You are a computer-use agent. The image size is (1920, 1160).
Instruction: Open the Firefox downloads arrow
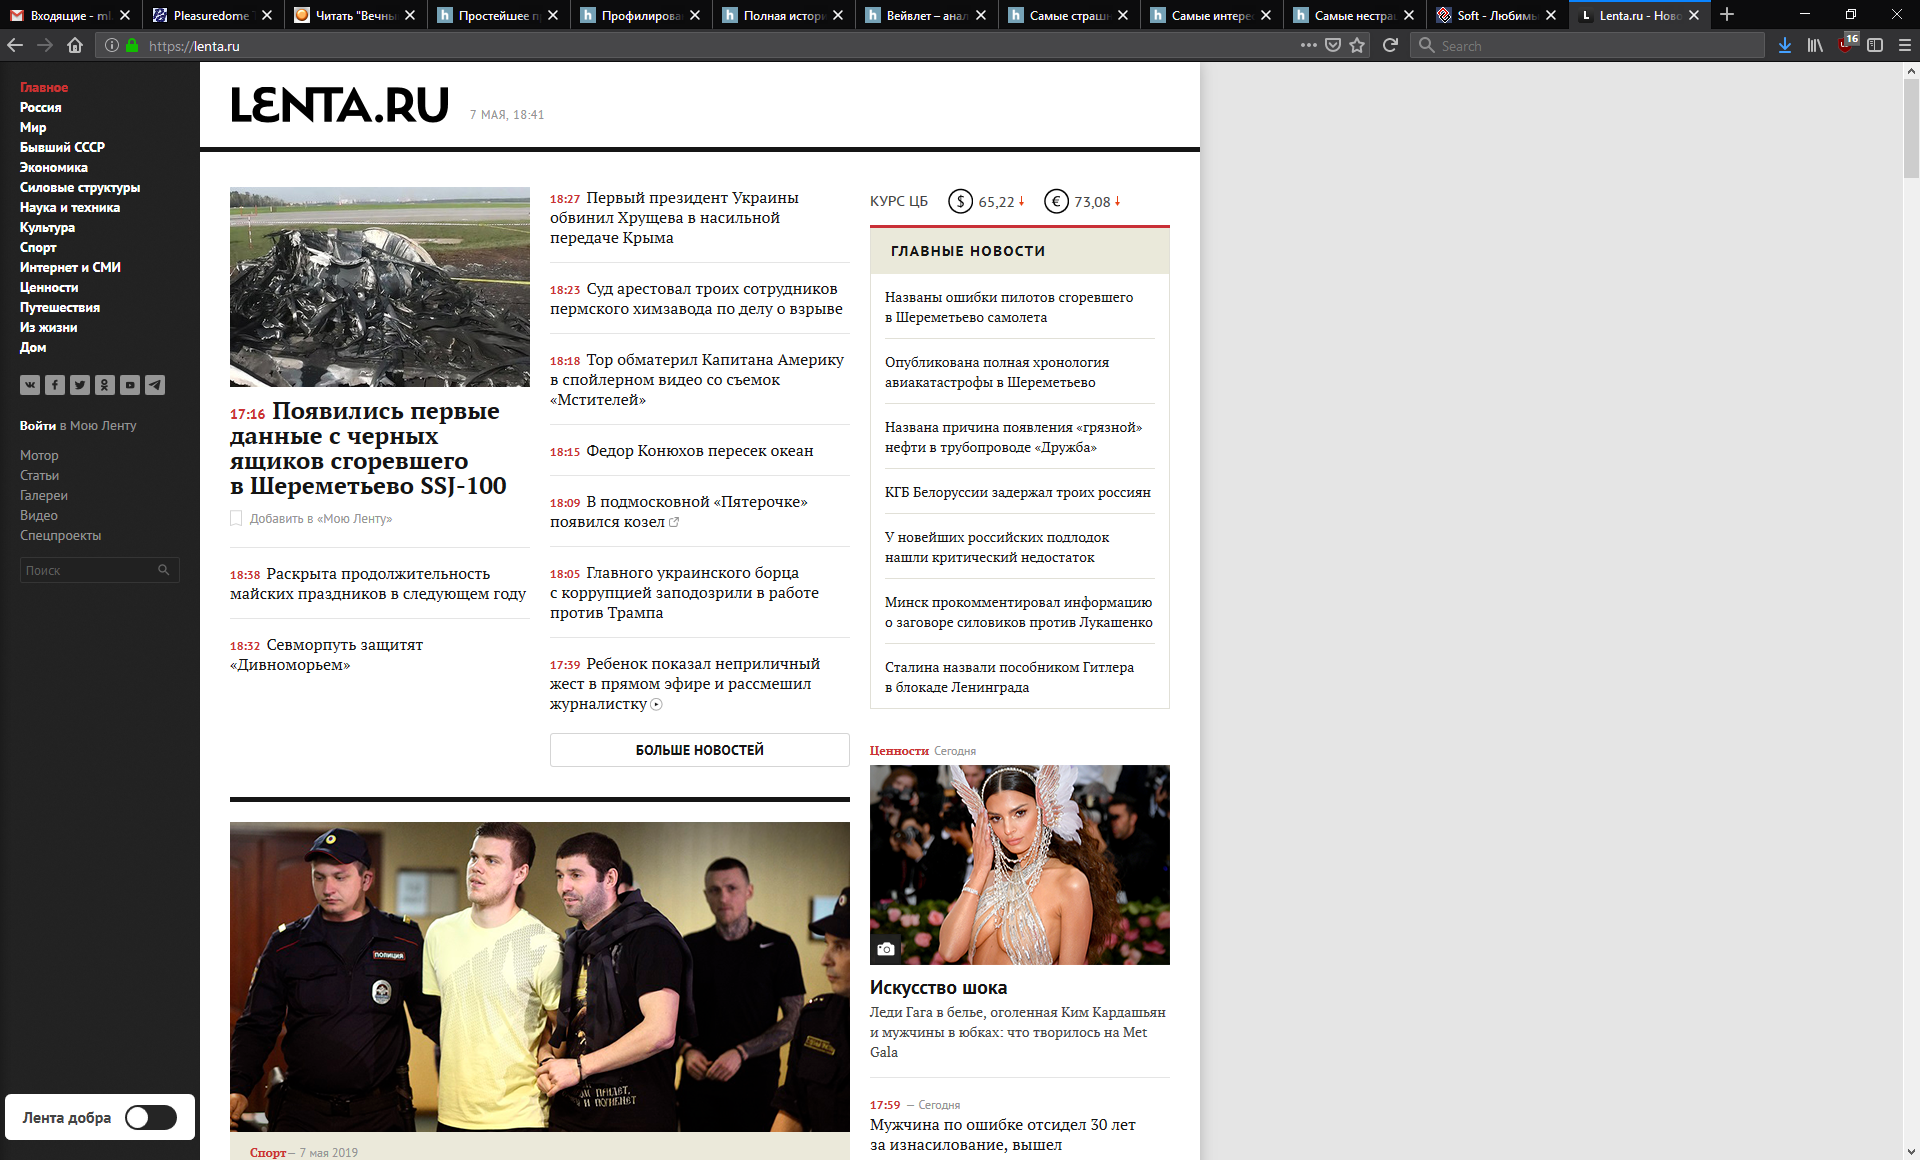click(x=1785, y=45)
